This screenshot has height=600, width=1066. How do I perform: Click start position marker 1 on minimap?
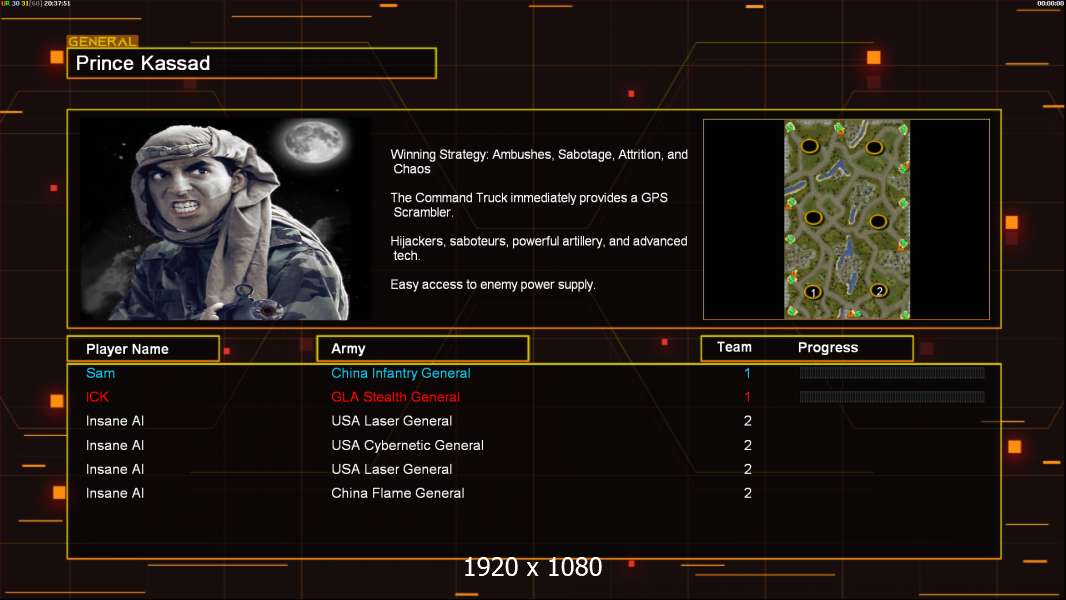[x=813, y=292]
